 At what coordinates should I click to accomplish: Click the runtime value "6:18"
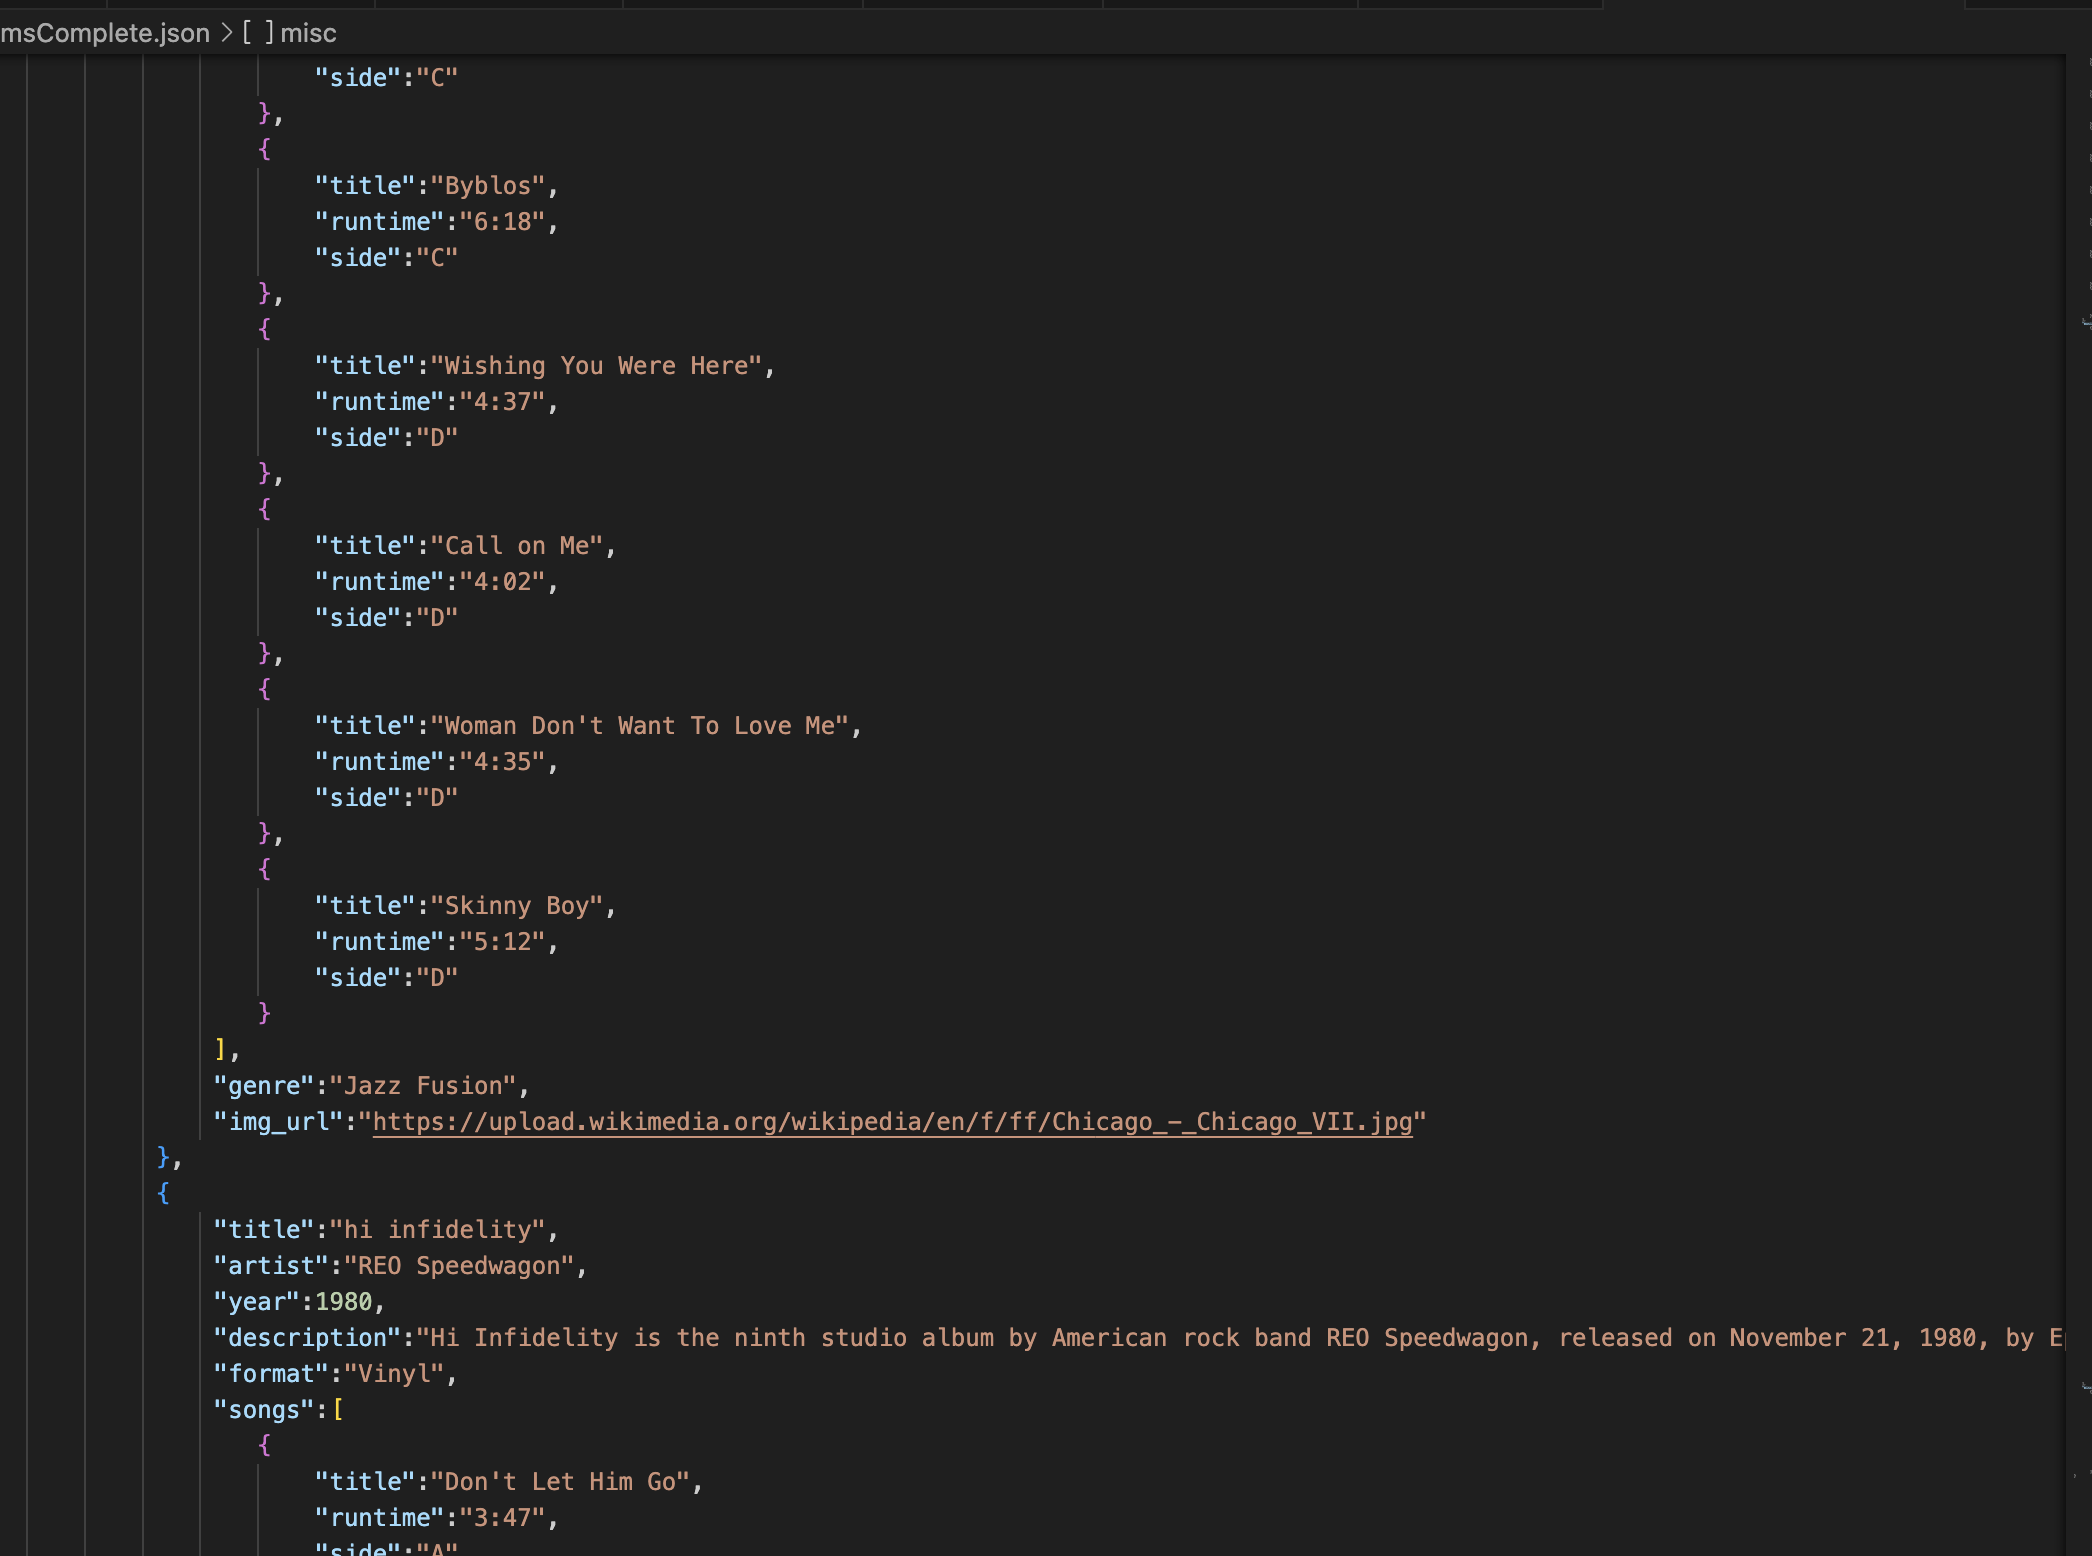(x=503, y=222)
